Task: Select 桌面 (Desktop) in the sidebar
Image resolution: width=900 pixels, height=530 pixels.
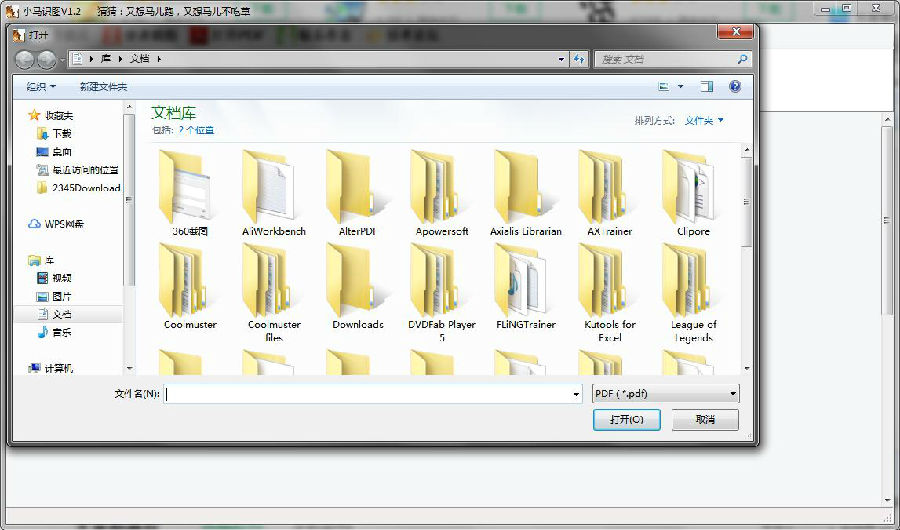Action: (x=61, y=152)
